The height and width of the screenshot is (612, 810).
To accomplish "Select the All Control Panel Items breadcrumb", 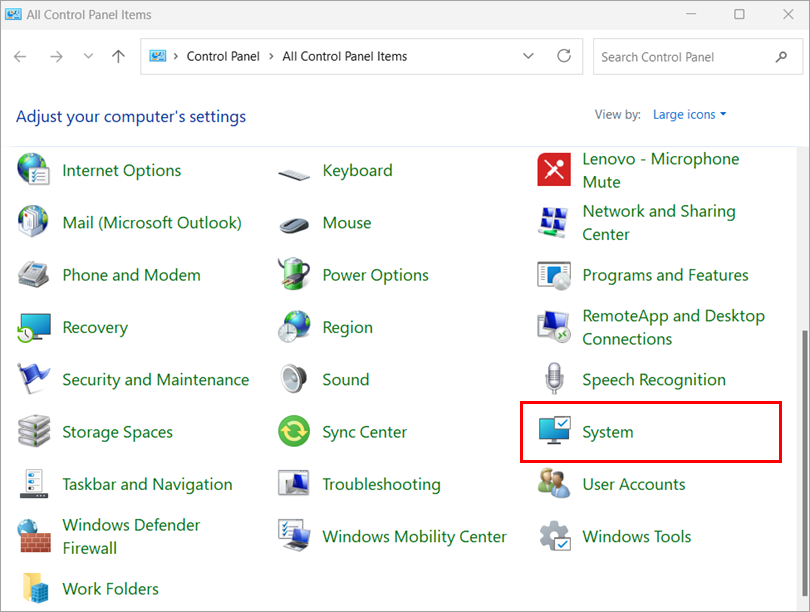I will tap(345, 57).
